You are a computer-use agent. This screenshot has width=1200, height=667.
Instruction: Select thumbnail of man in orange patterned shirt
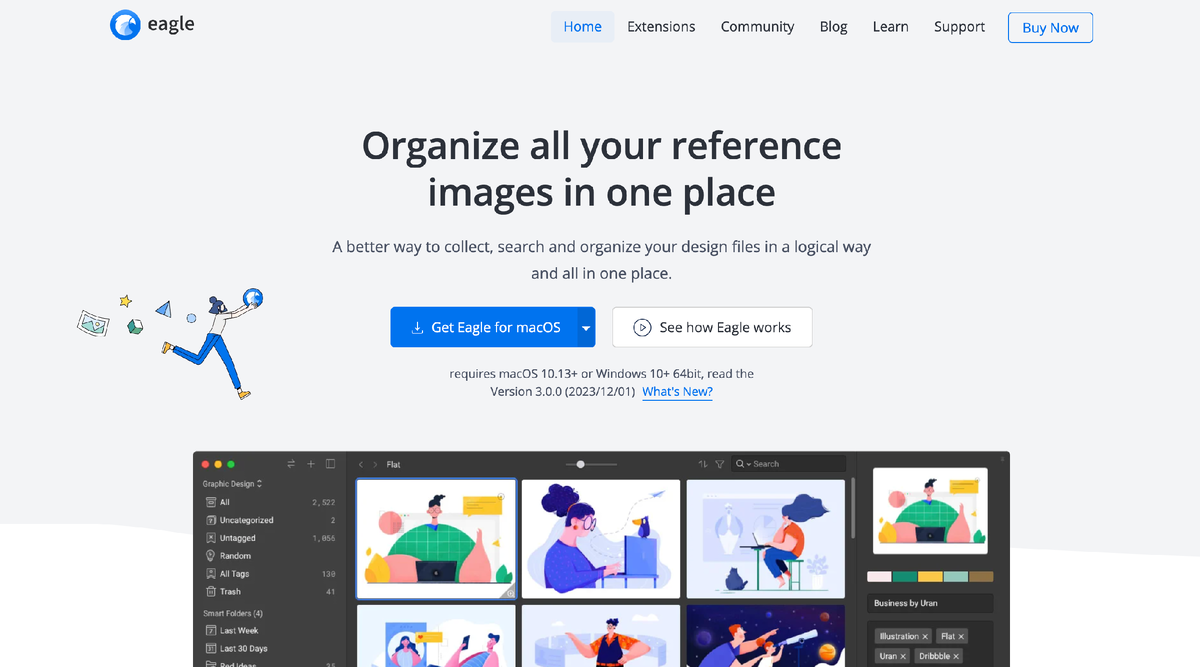[x=601, y=636]
